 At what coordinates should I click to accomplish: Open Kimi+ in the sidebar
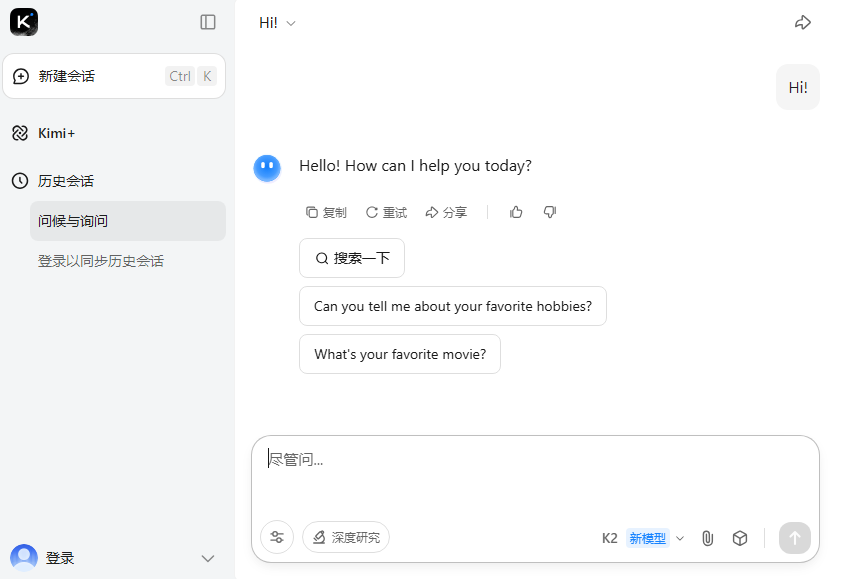pos(56,133)
